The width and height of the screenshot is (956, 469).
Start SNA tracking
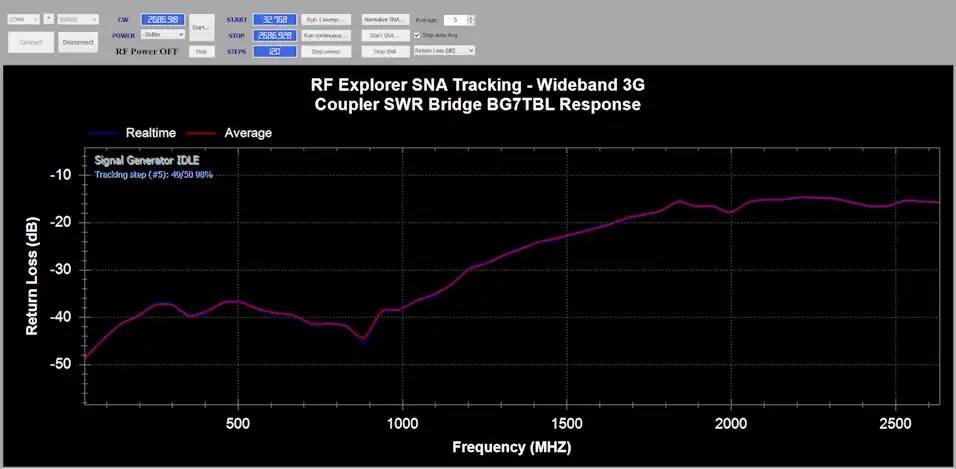pyautogui.click(x=385, y=35)
